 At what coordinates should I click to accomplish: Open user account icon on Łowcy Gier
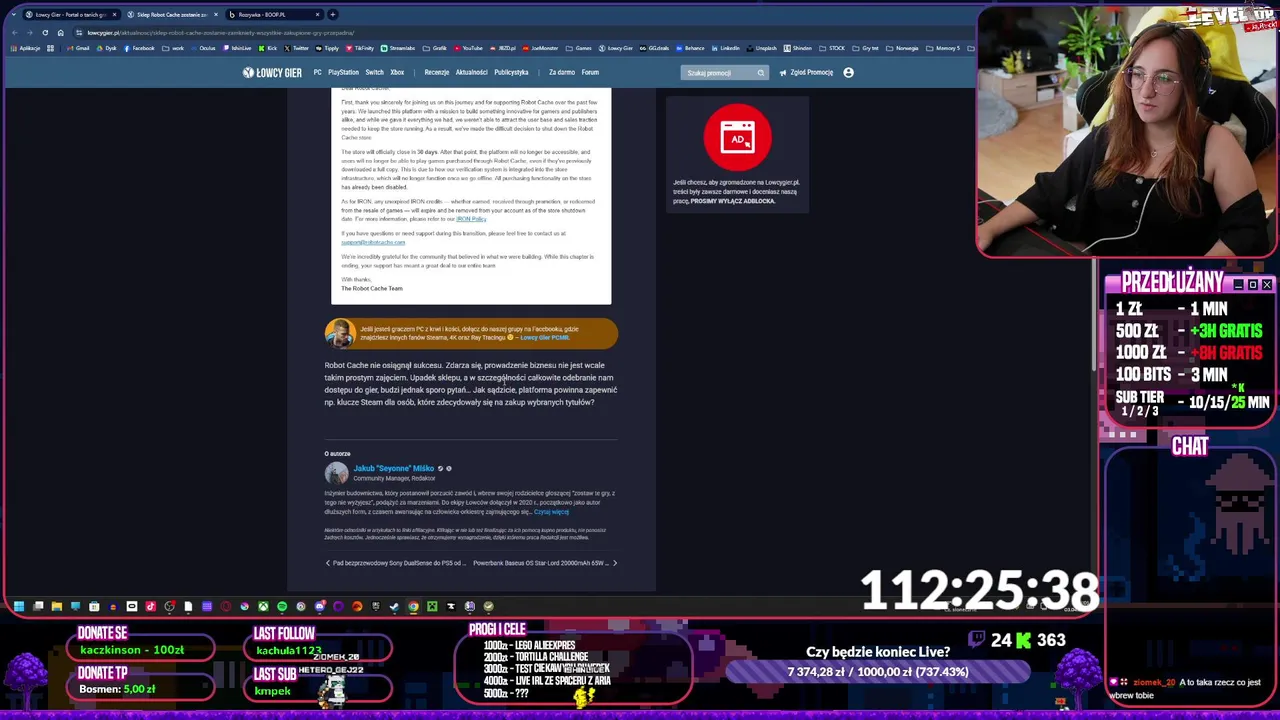click(x=848, y=72)
